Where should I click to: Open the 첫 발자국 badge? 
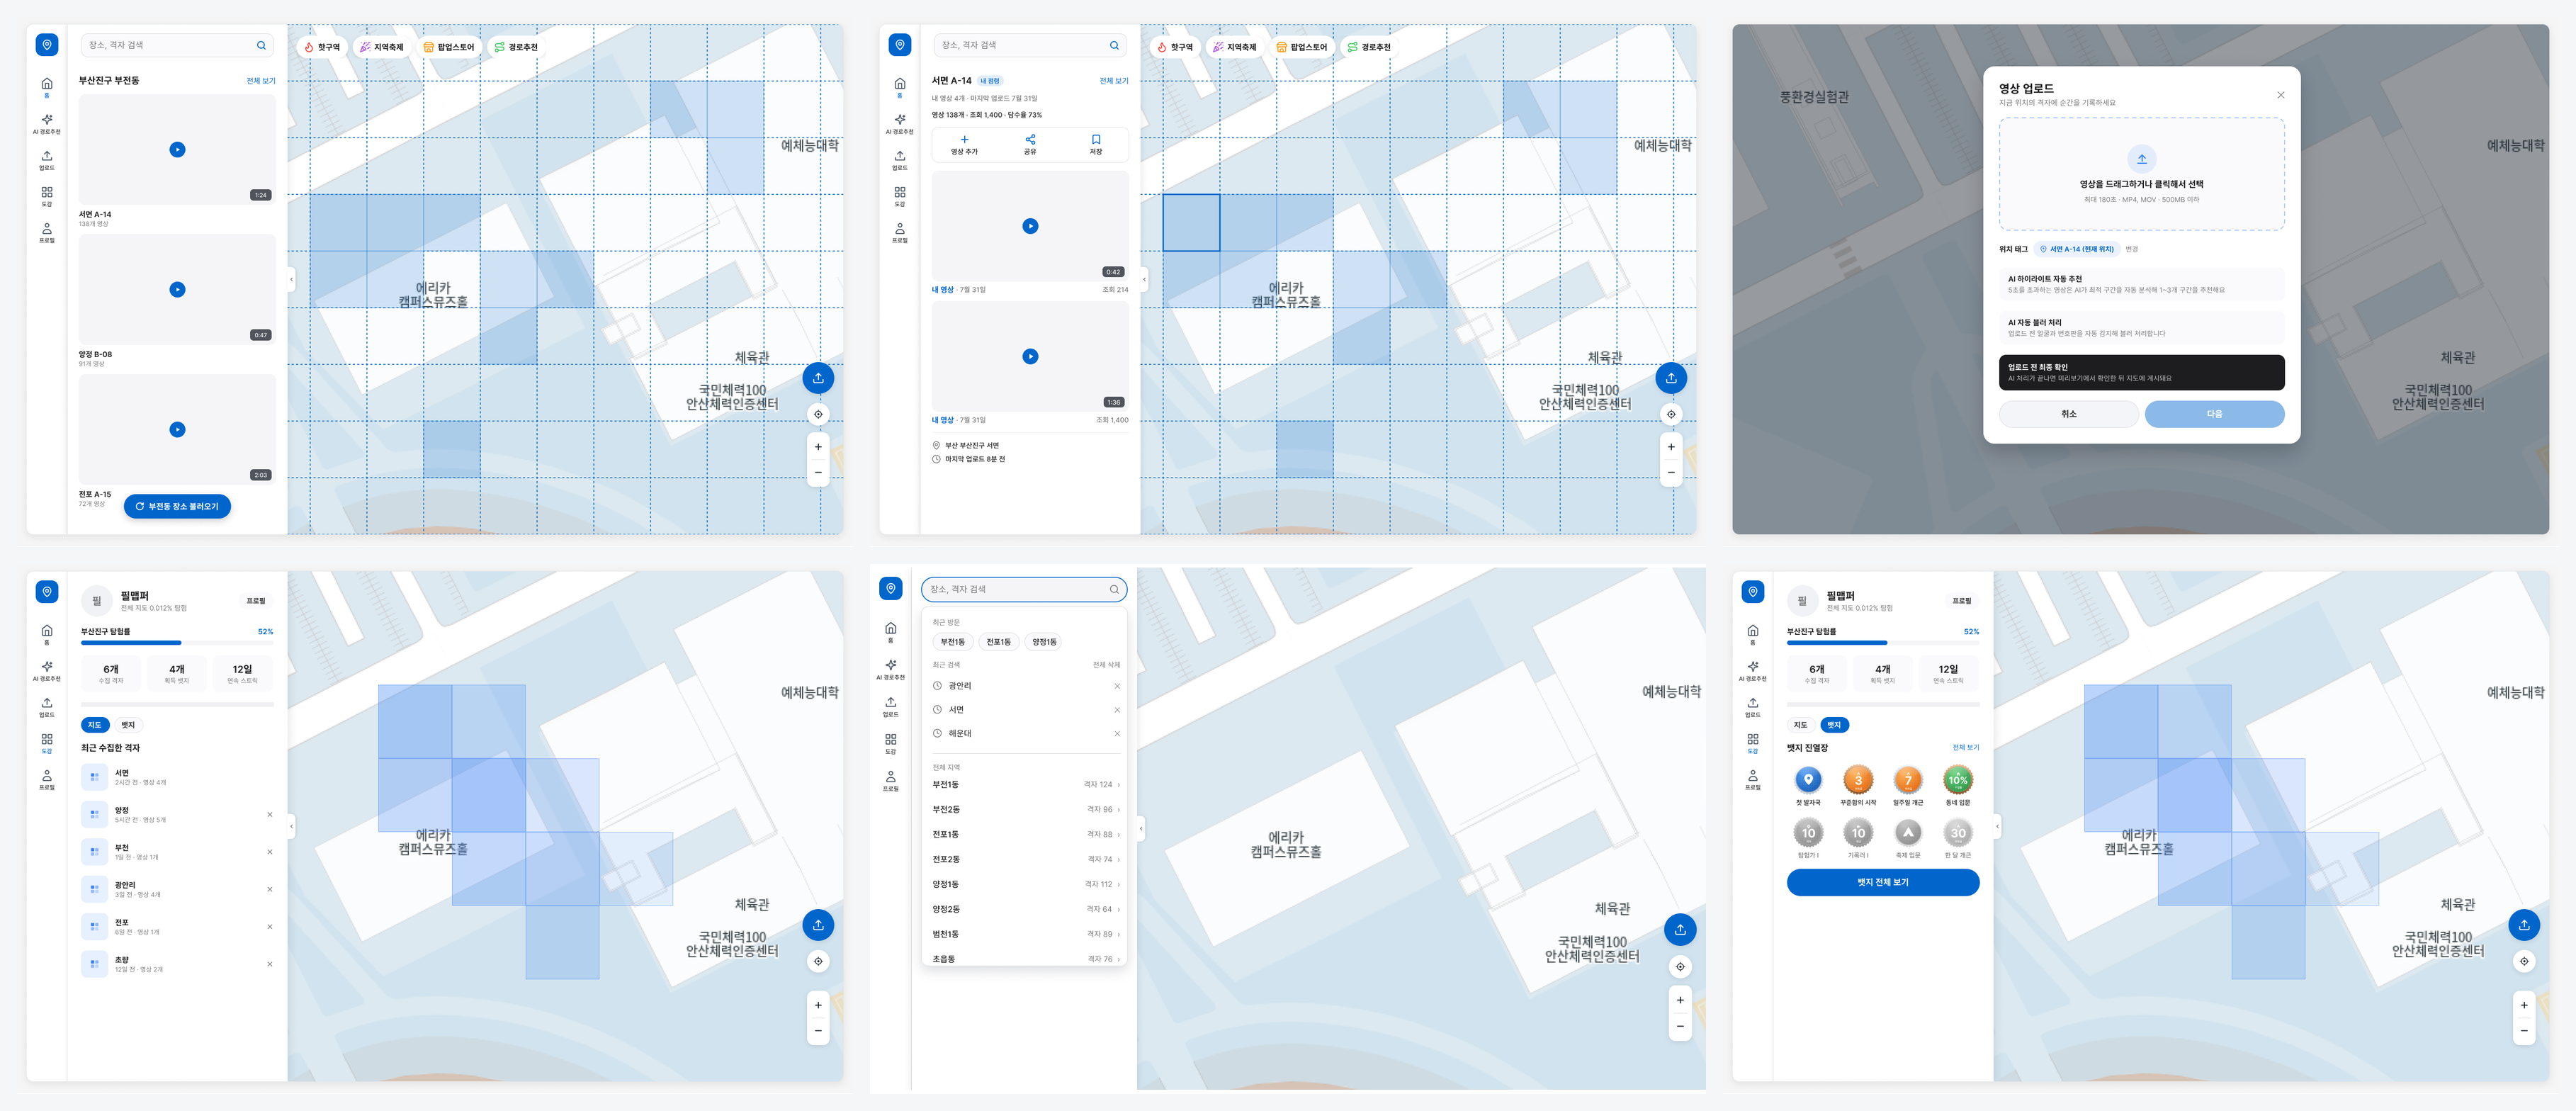1808,780
